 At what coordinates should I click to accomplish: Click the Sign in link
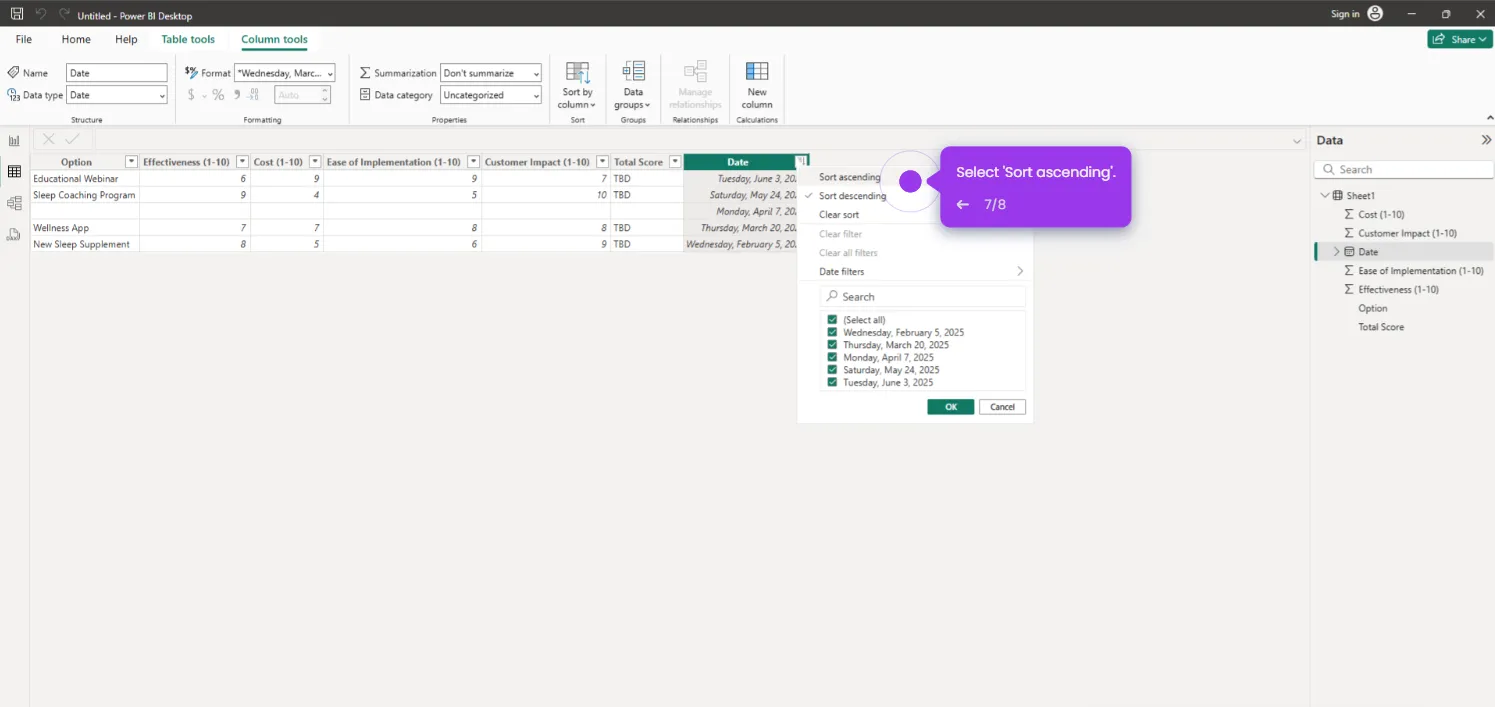coord(1345,14)
